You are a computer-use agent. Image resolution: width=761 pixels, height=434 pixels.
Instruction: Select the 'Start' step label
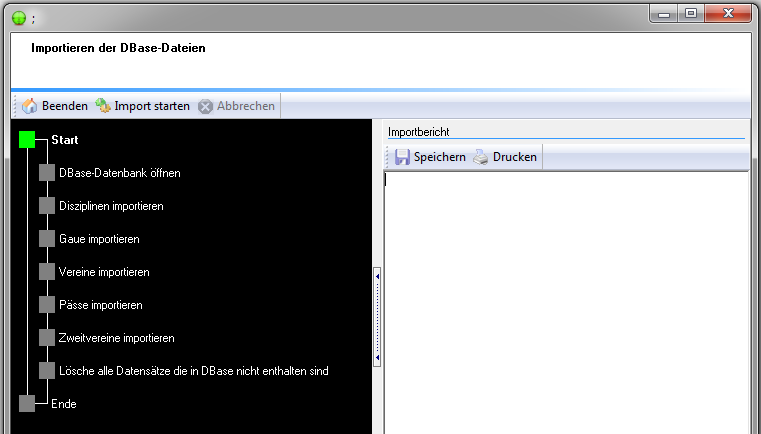65,140
